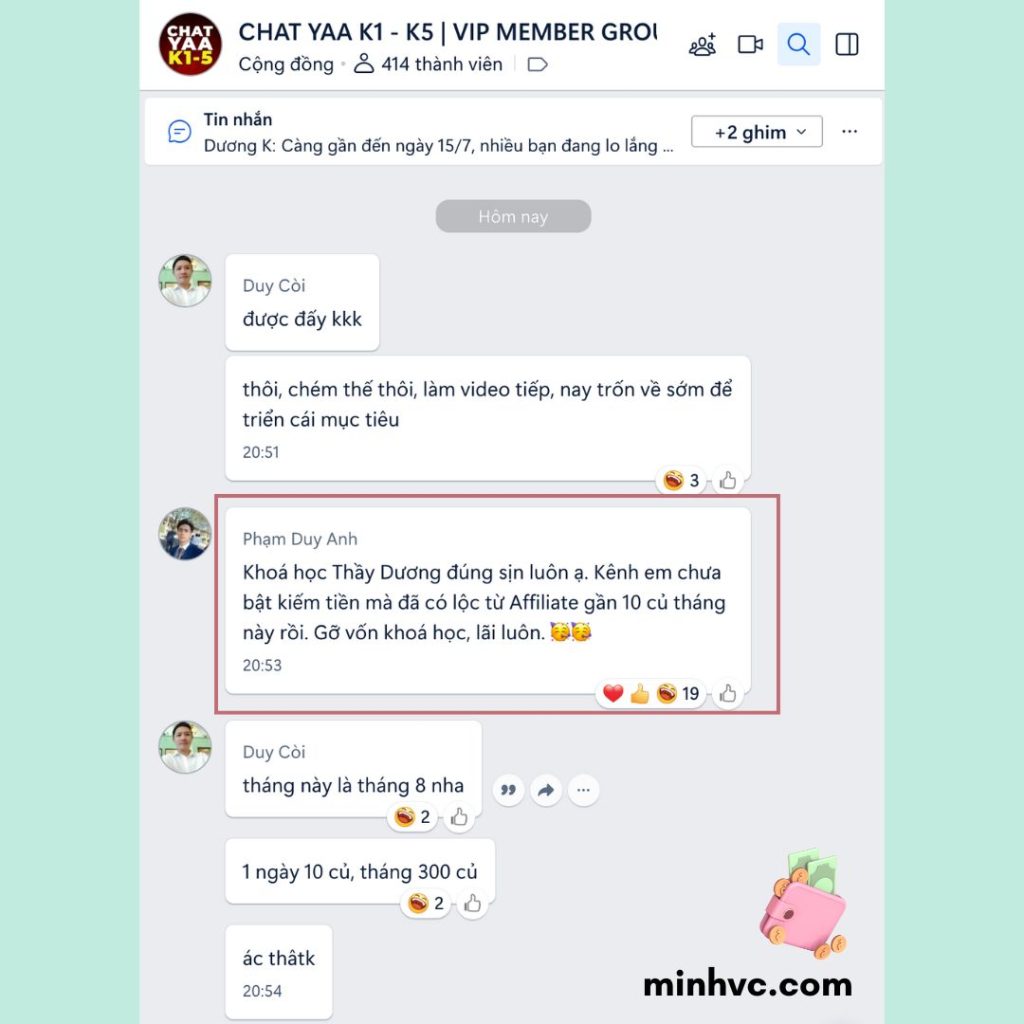Like Phạm Duy Anh's message
The height and width of the screenshot is (1024, 1024).
point(728,694)
